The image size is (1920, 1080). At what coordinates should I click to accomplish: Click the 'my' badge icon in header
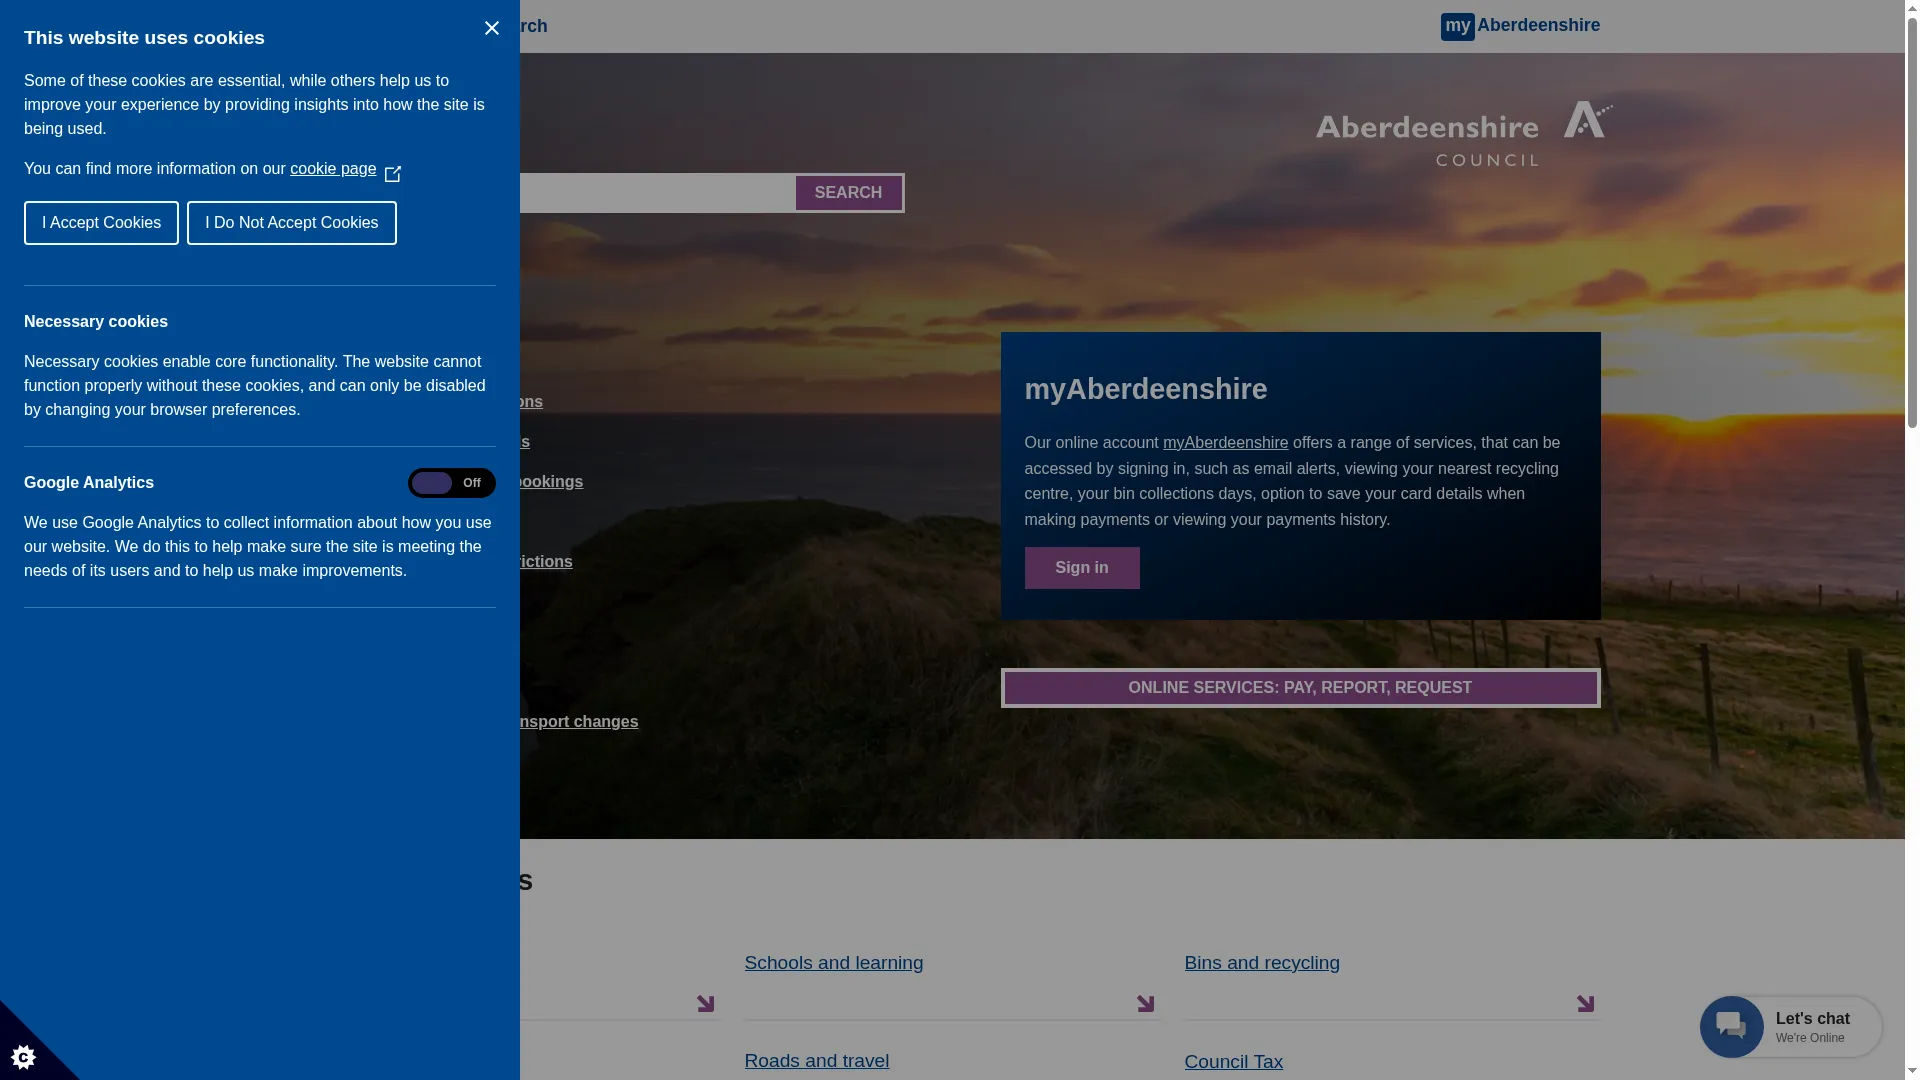coord(1457,26)
